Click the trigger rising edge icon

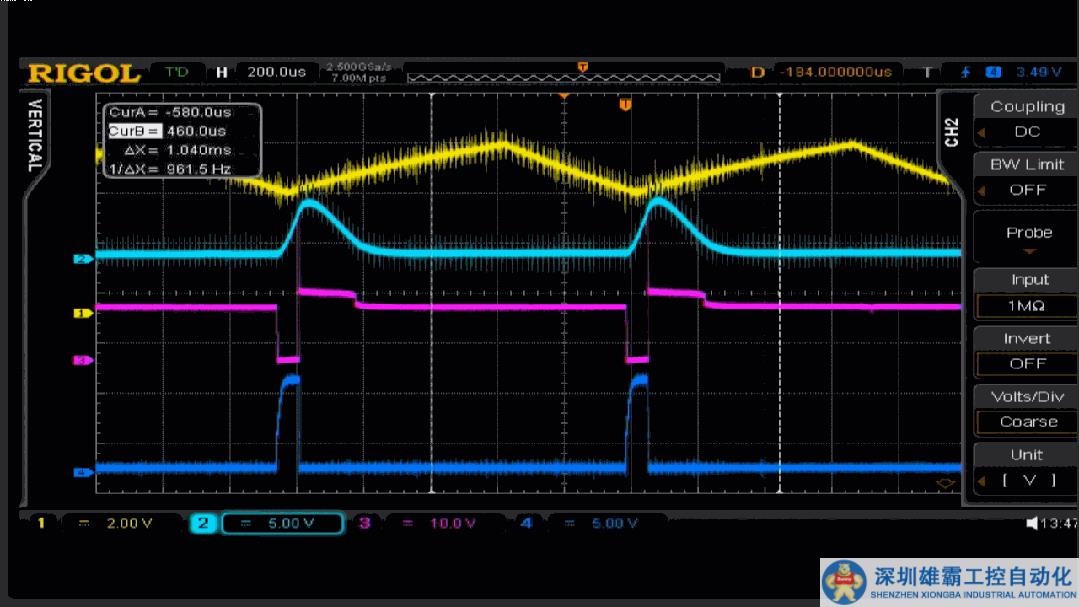(965, 72)
